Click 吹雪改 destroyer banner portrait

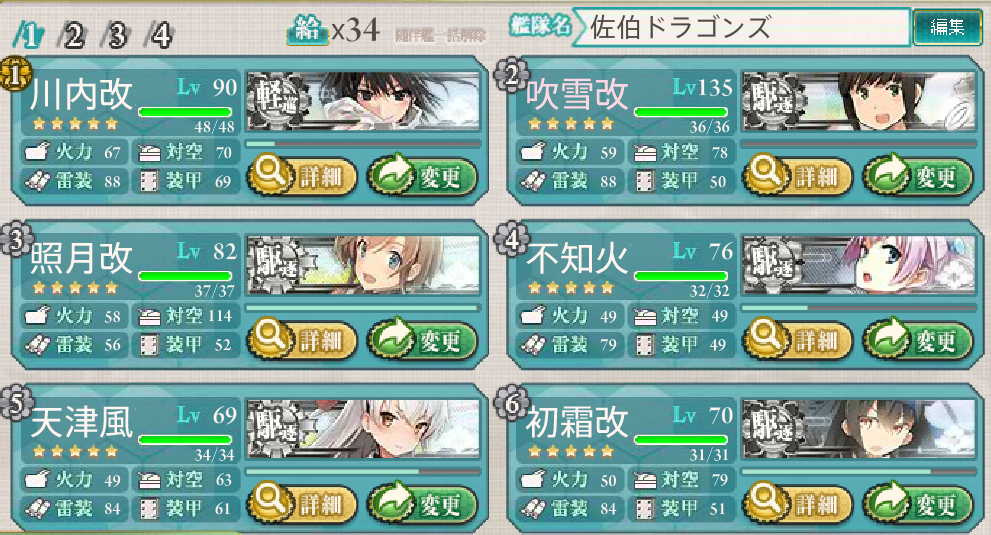pos(859,101)
